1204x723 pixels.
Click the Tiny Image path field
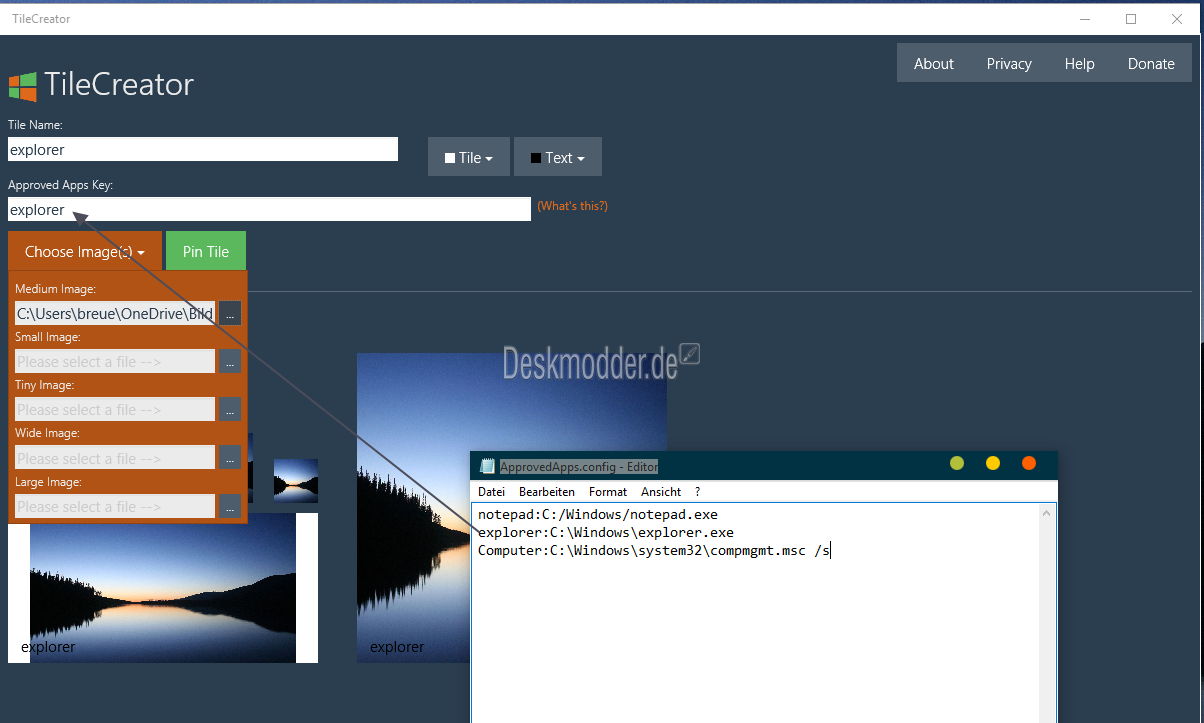[x=115, y=409]
